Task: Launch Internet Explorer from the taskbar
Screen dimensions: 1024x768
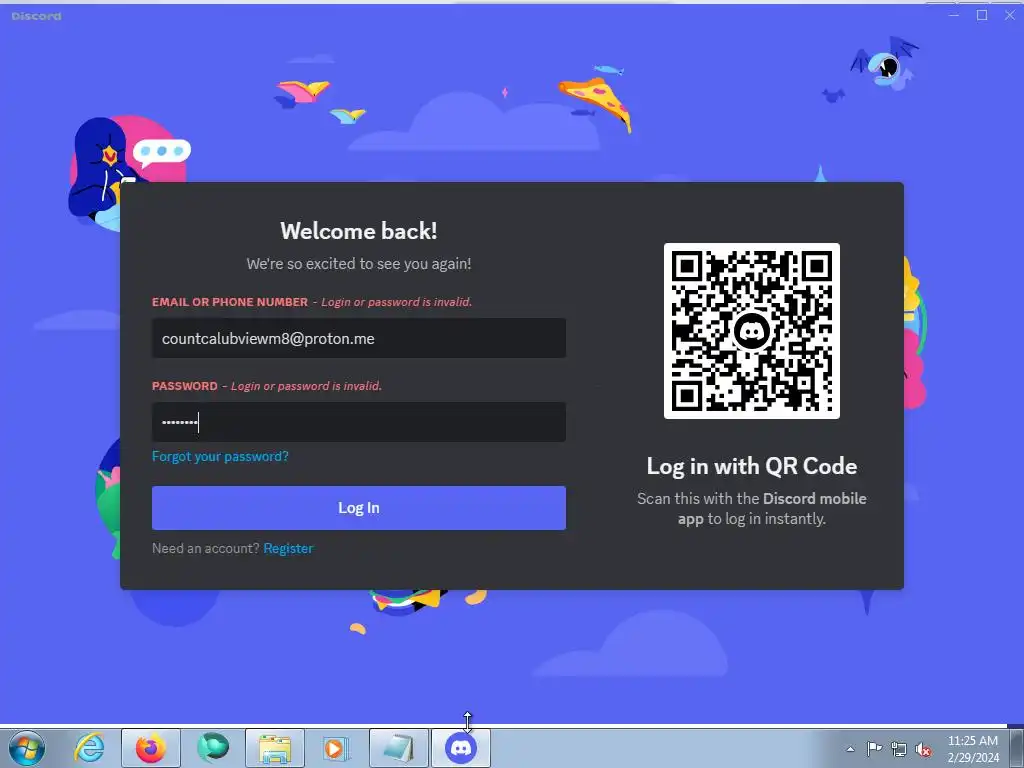Action: tap(89, 748)
